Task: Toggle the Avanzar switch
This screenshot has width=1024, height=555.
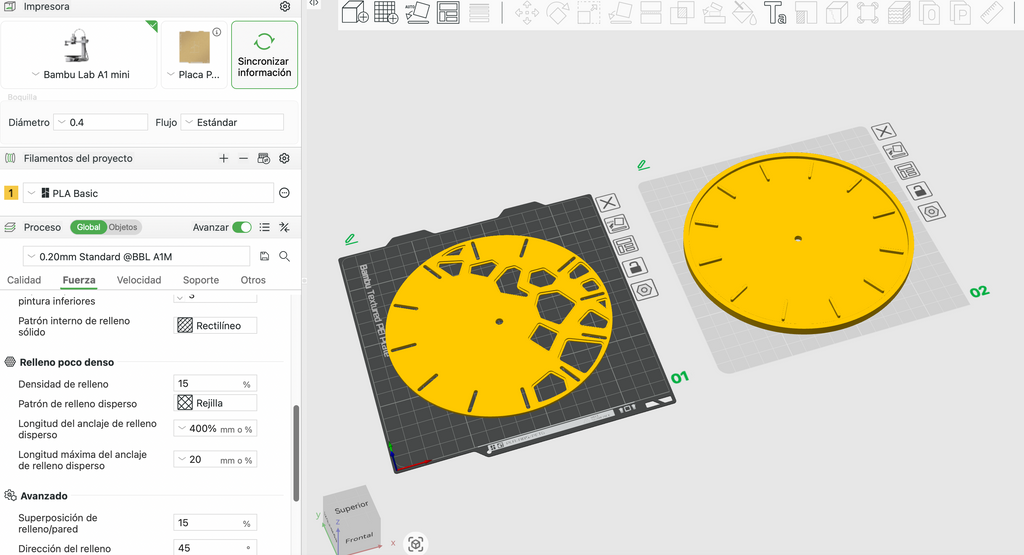Action: tap(242, 227)
